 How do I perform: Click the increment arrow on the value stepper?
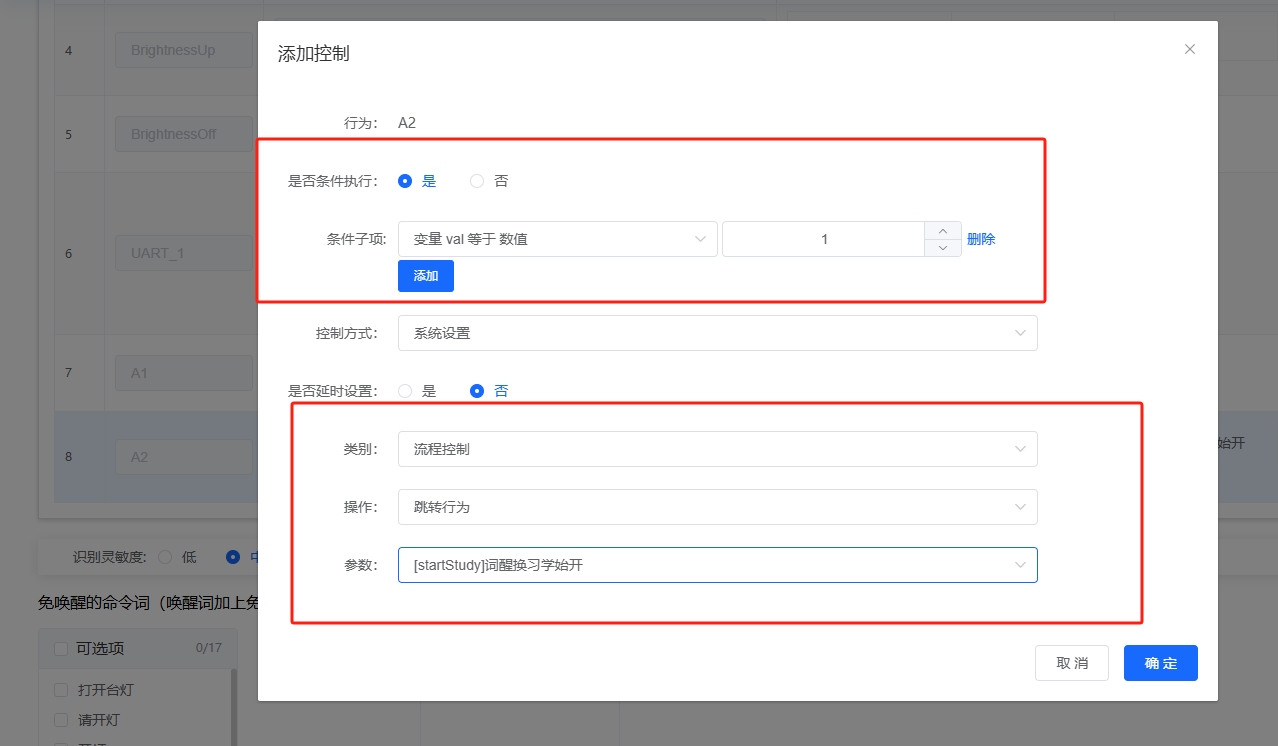tap(942, 231)
